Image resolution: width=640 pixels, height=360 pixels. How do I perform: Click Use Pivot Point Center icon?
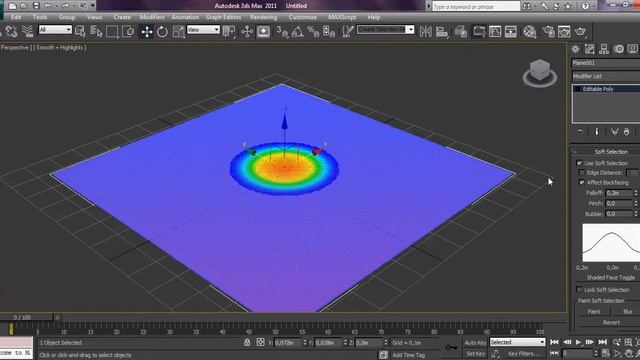229,31
